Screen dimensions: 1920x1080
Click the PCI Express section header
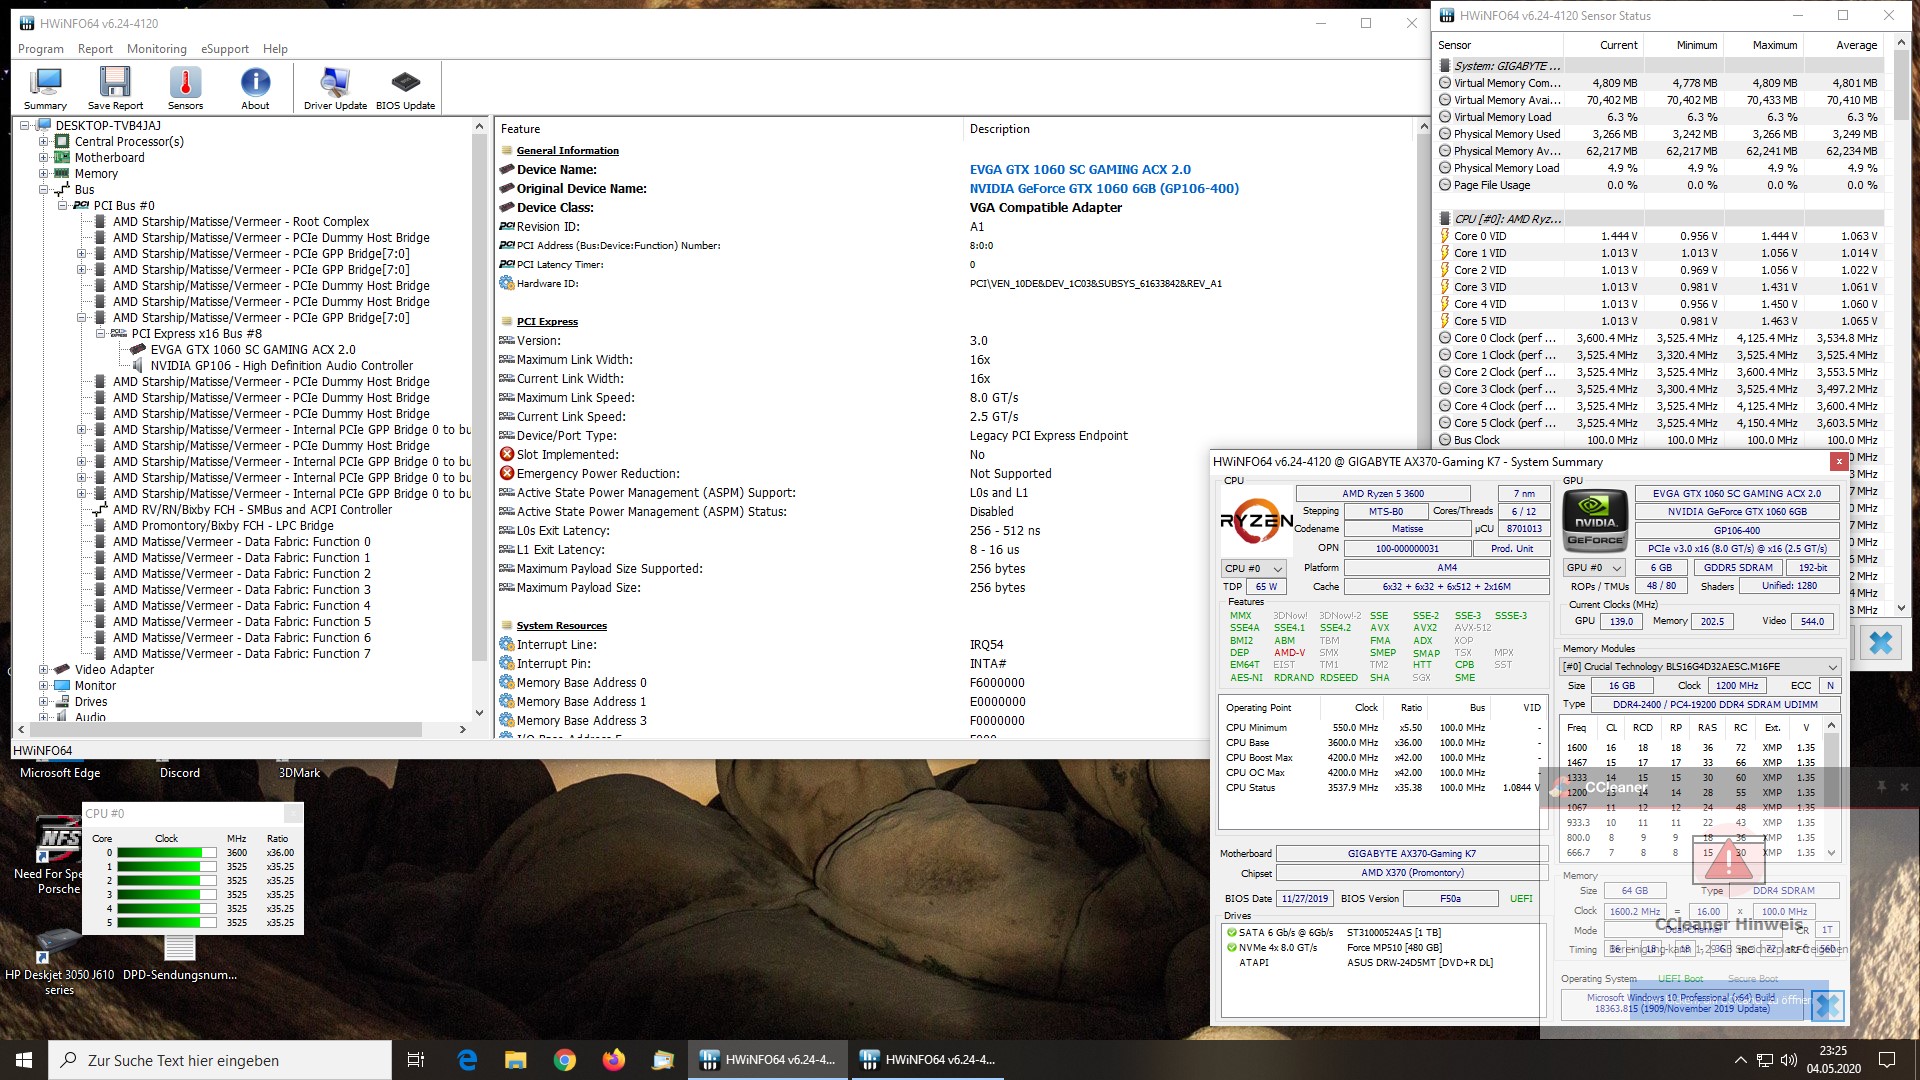(x=547, y=322)
